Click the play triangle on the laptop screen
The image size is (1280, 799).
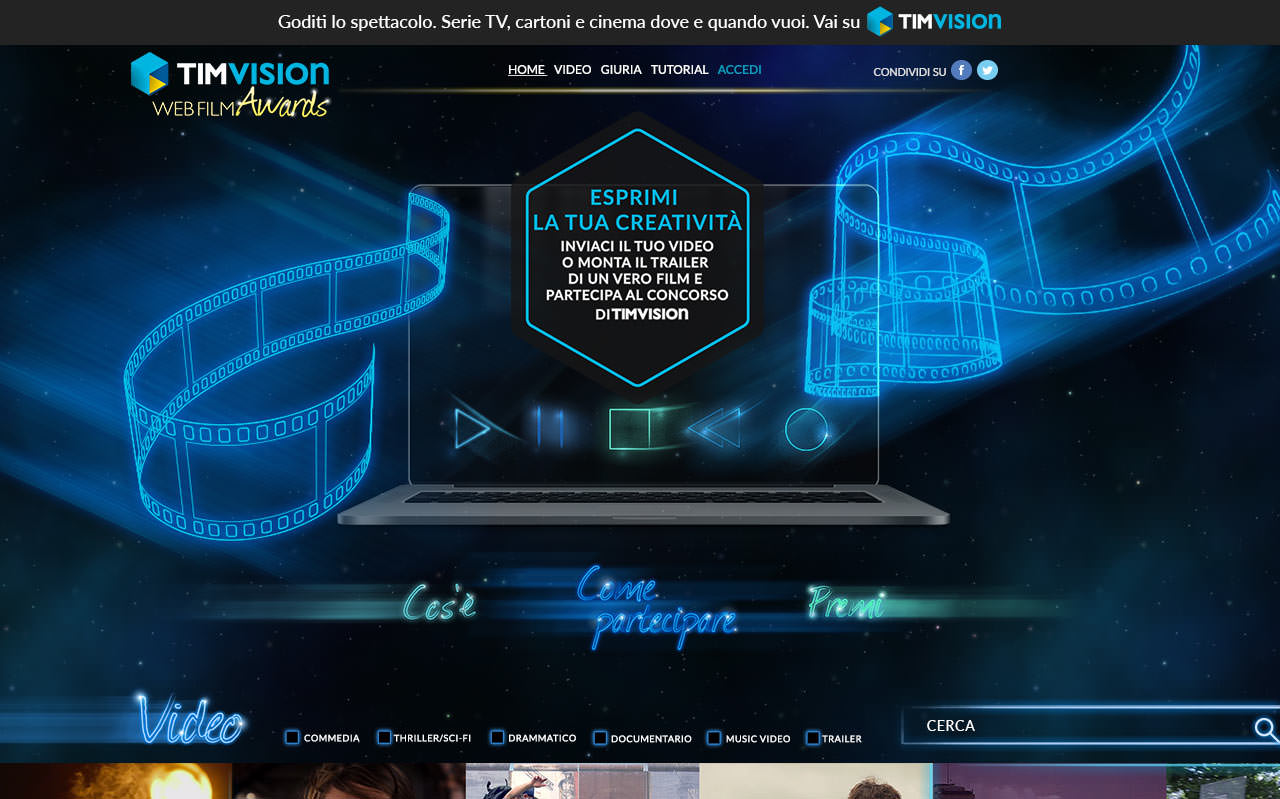point(471,429)
